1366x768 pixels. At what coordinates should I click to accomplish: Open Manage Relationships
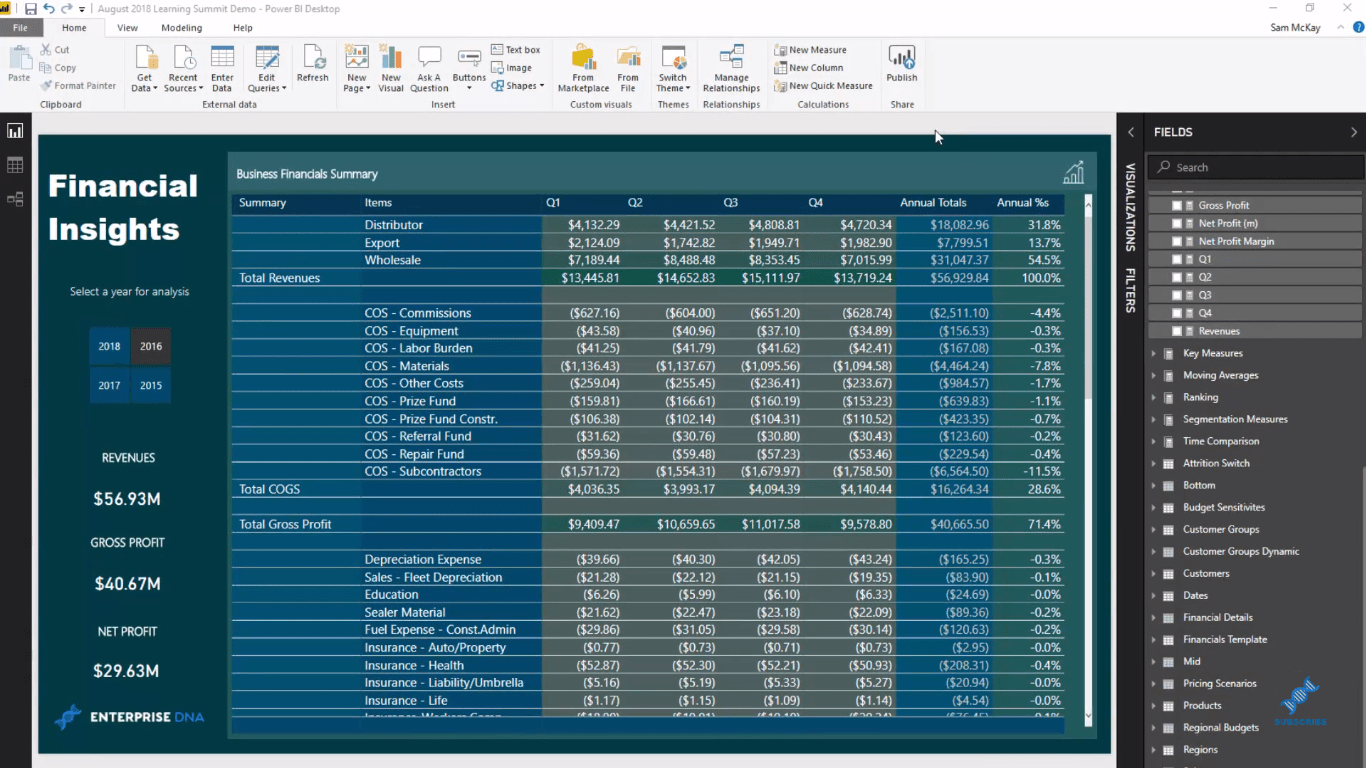pos(731,69)
